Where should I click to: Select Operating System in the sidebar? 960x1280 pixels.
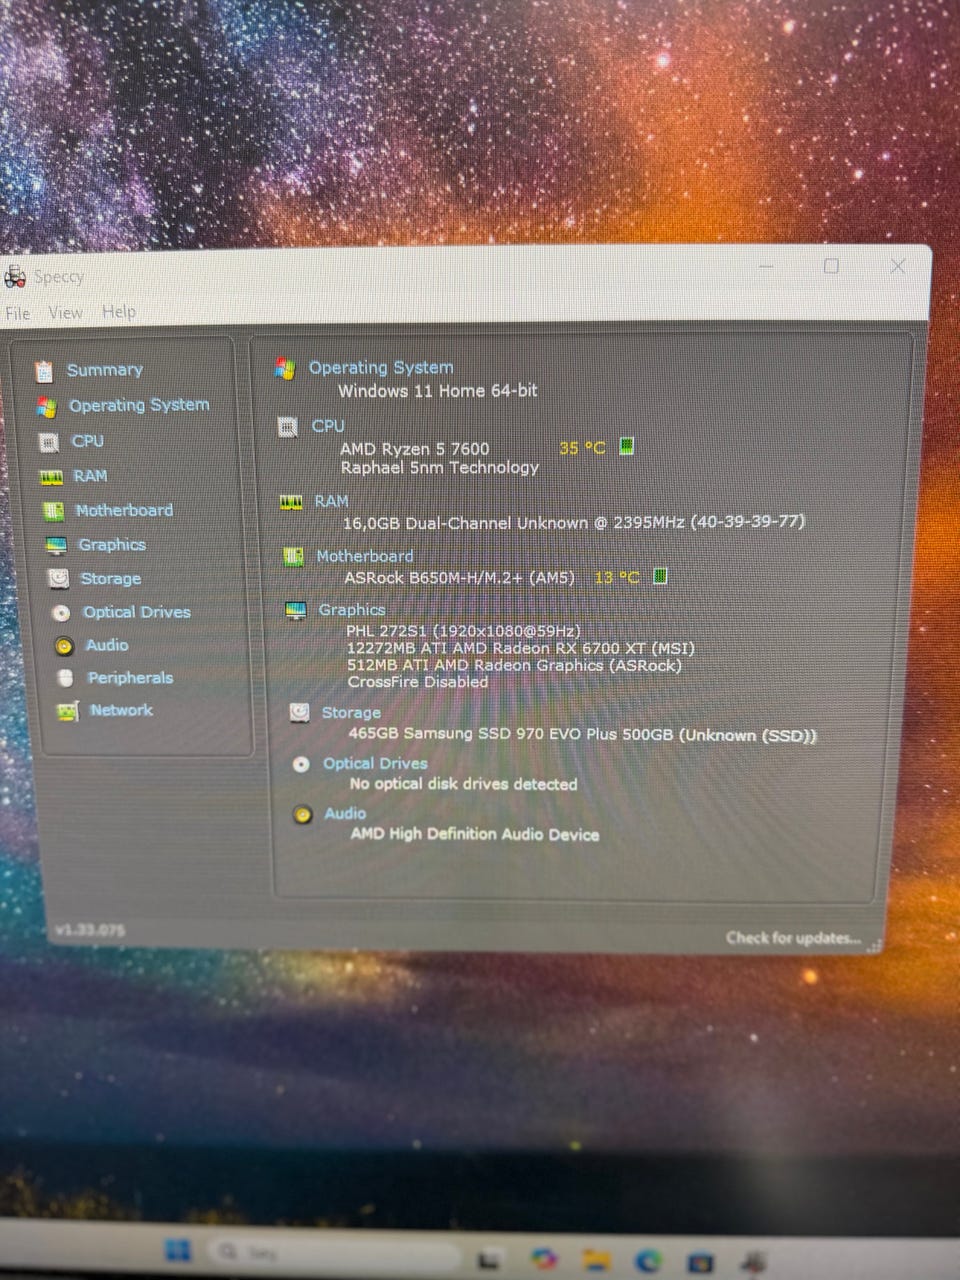tap(139, 405)
